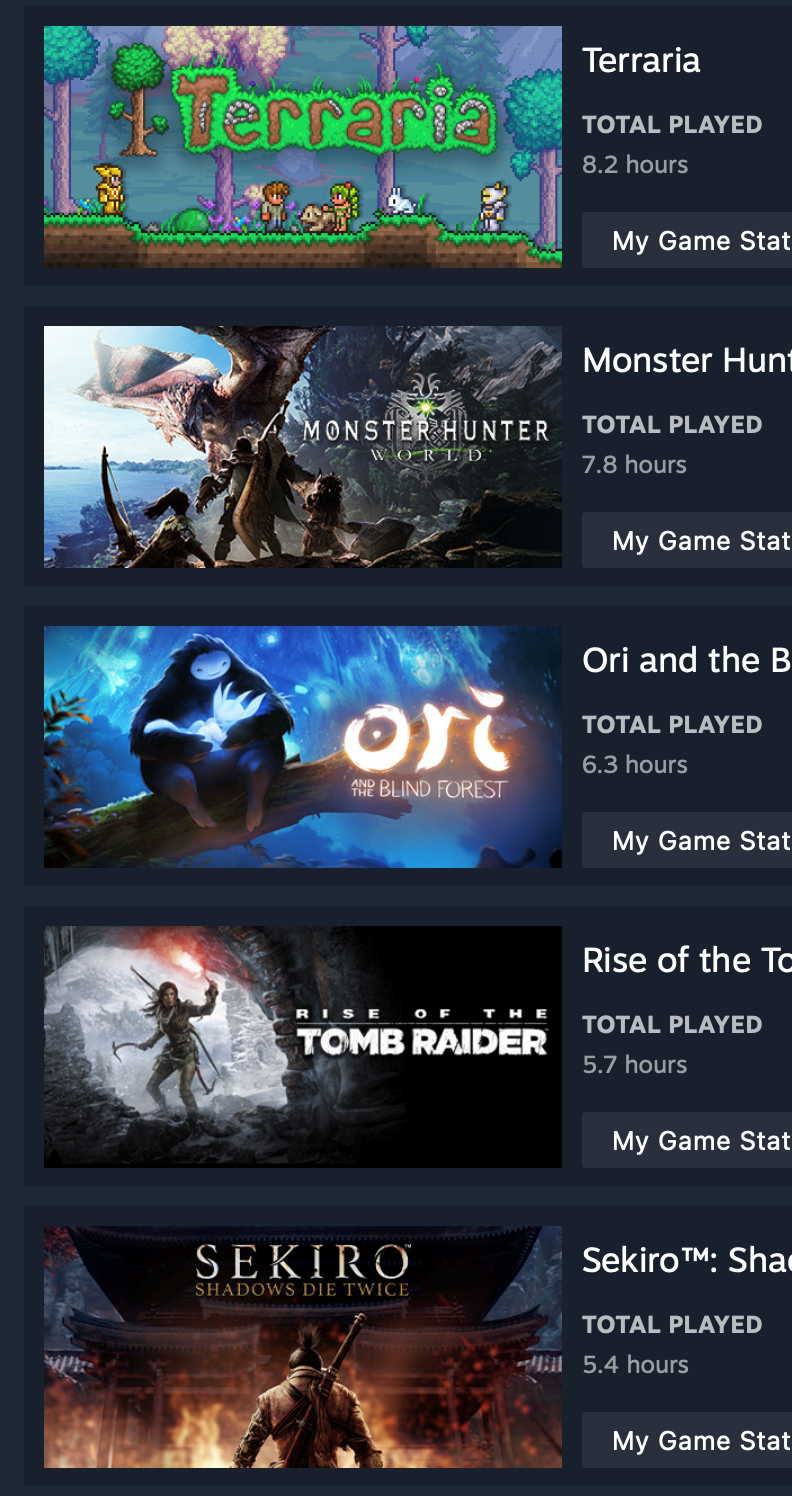Open the Sekiro Shadows Die Twice banner

pos(303,1347)
